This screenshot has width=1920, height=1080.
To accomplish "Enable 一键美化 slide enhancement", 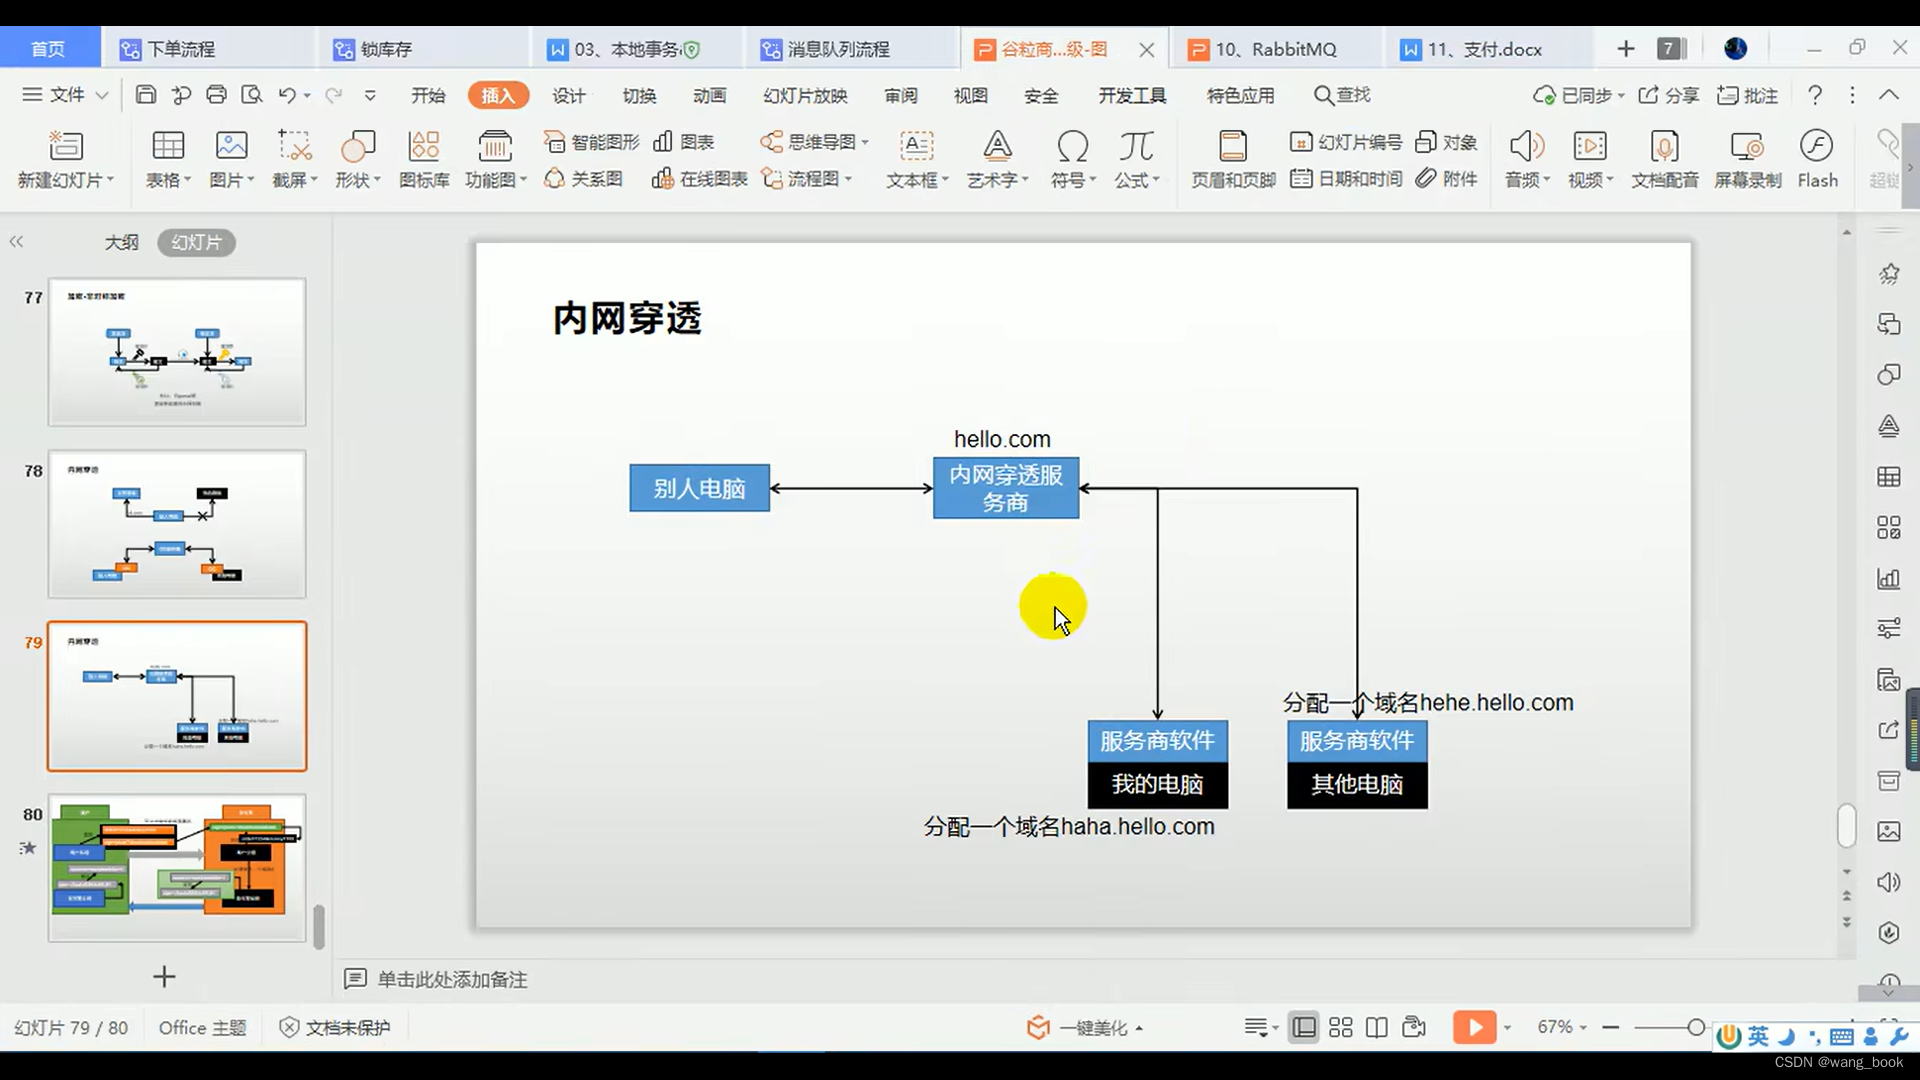I will [1083, 1027].
